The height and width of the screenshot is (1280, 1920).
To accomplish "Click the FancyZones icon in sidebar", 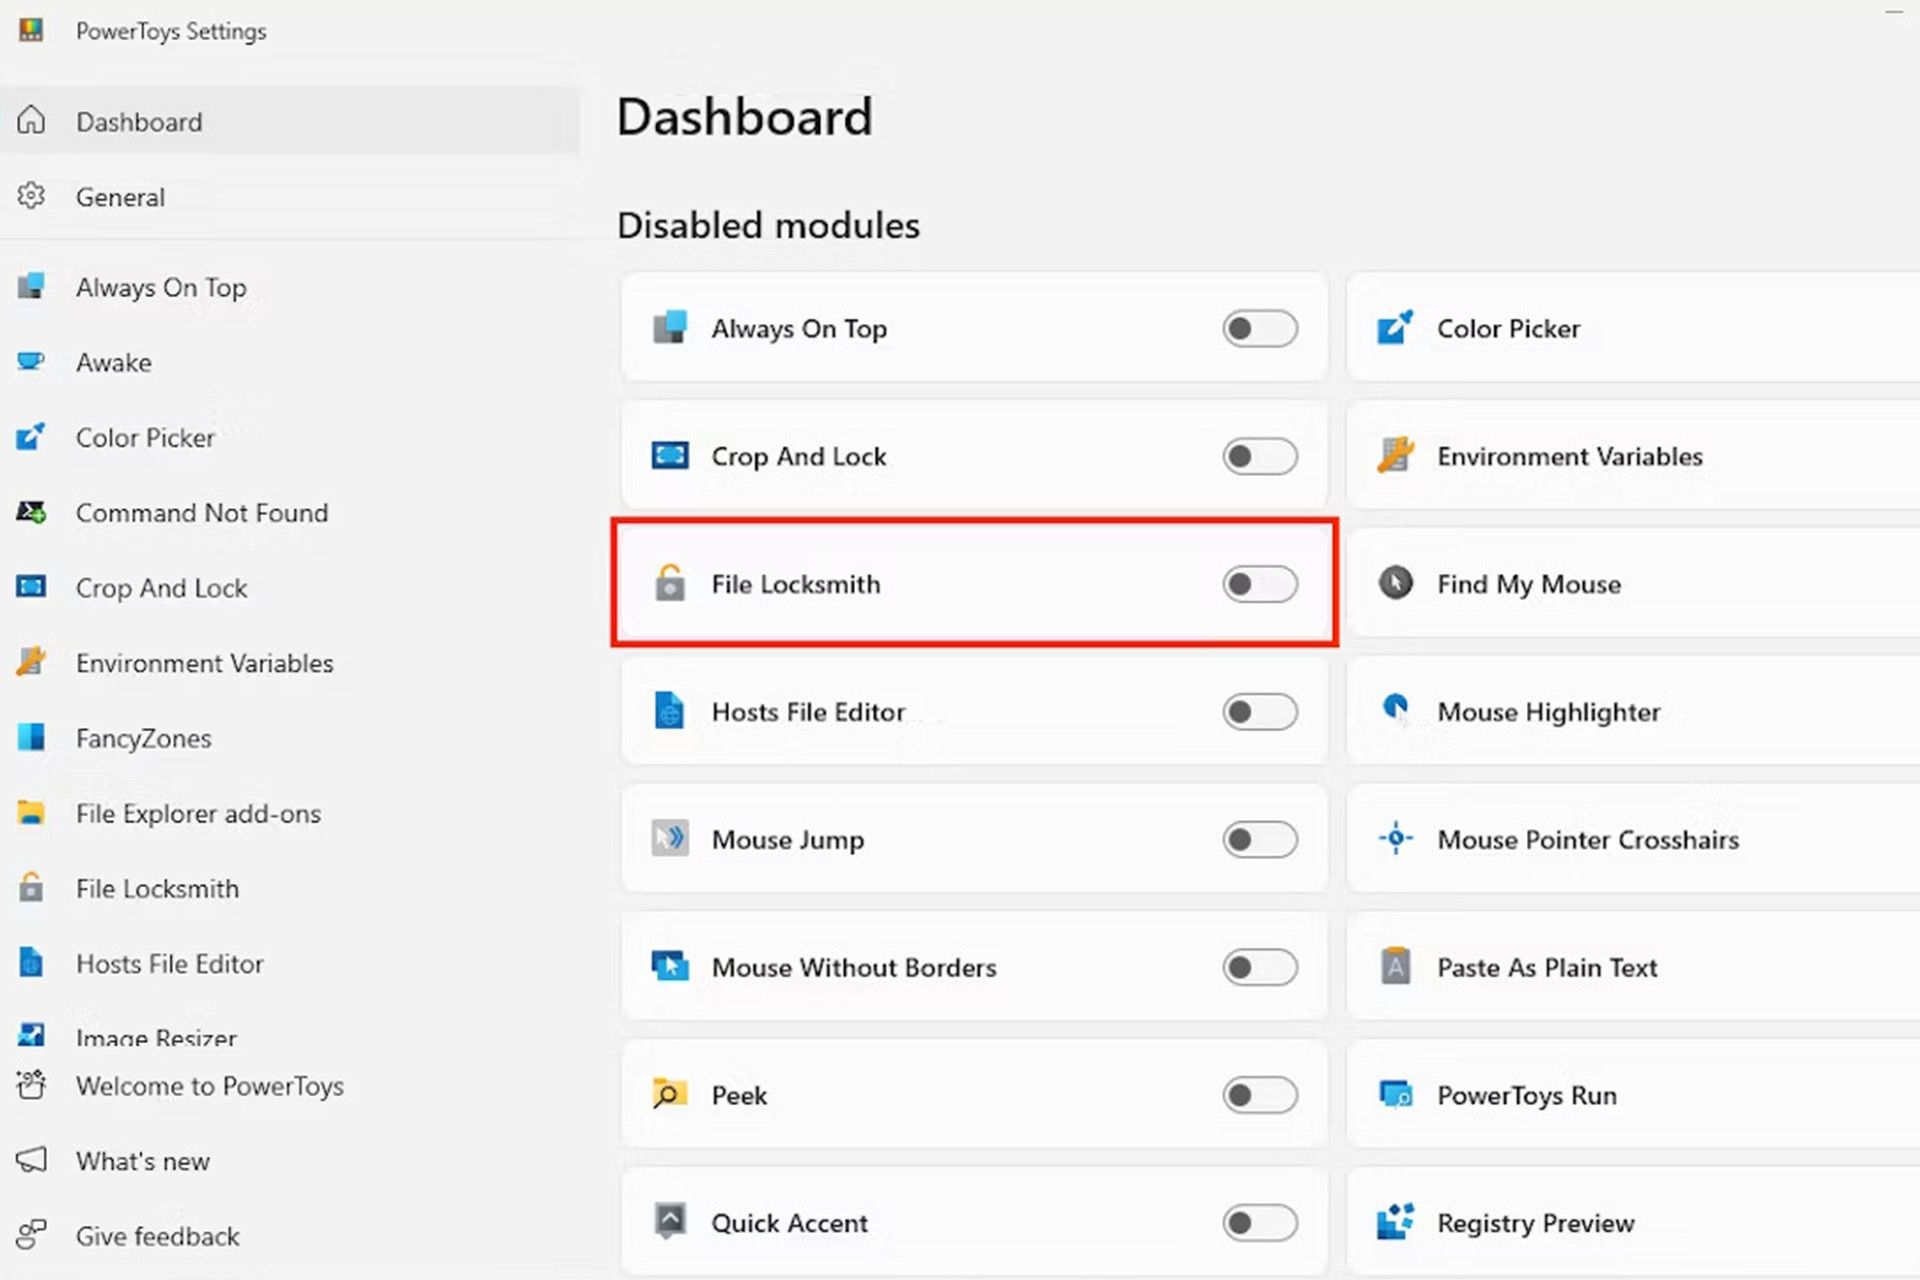I will [31, 738].
